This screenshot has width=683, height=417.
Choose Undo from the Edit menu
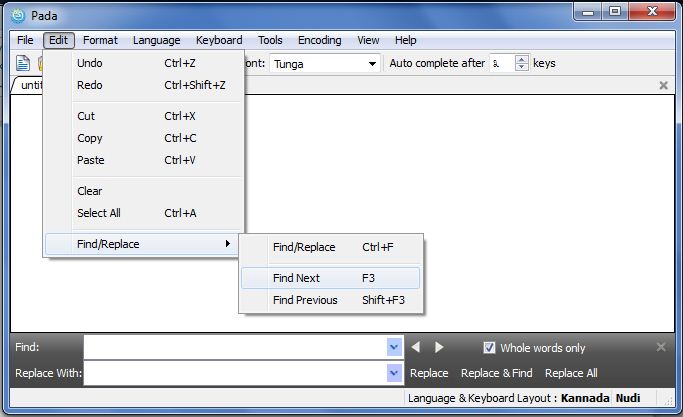tap(144, 63)
